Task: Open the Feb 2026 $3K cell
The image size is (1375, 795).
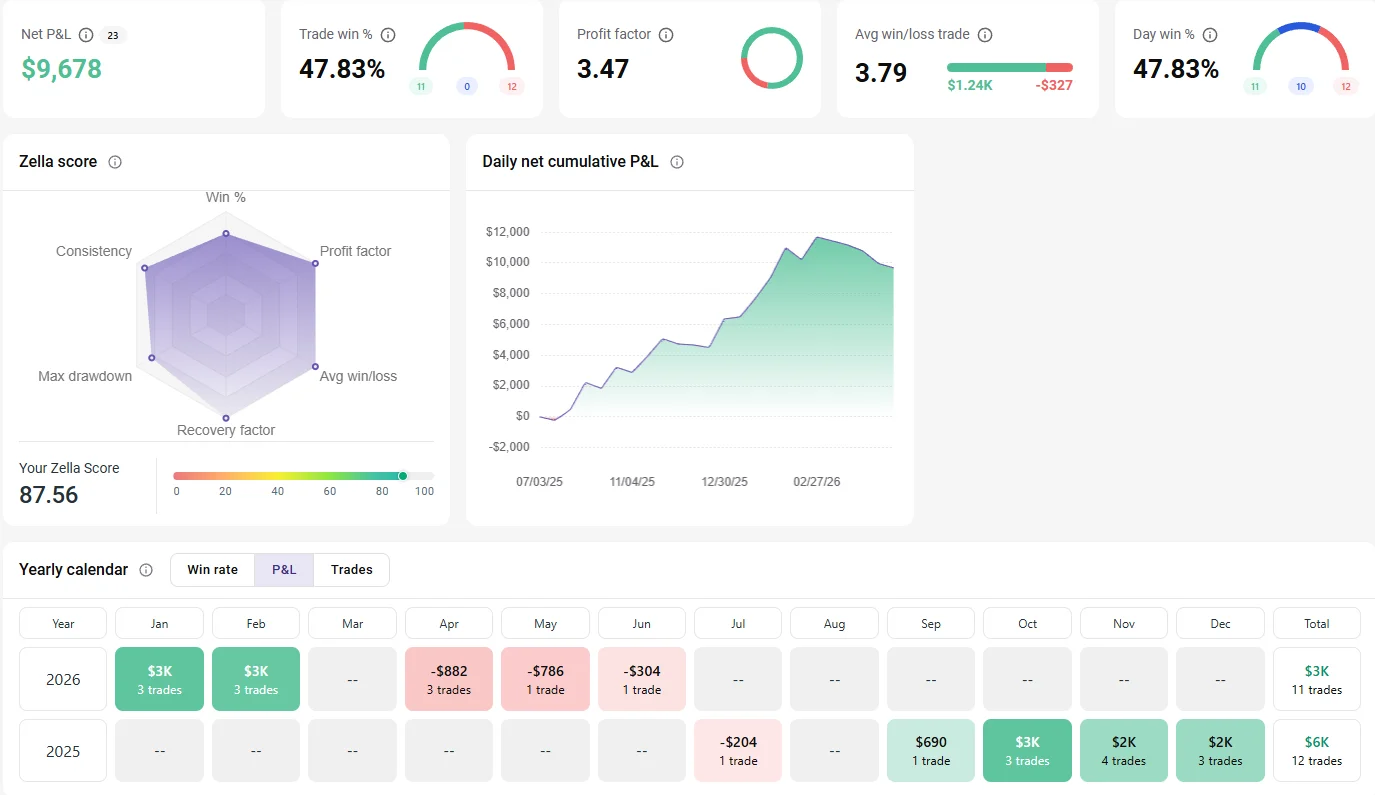Action: point(256,679)
